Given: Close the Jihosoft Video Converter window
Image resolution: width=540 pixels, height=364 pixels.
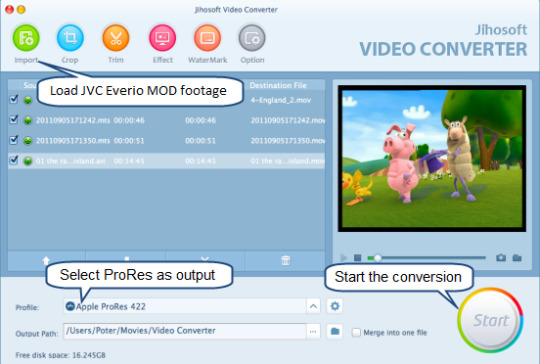Looking at the screenshot, I should pos(9,10).
